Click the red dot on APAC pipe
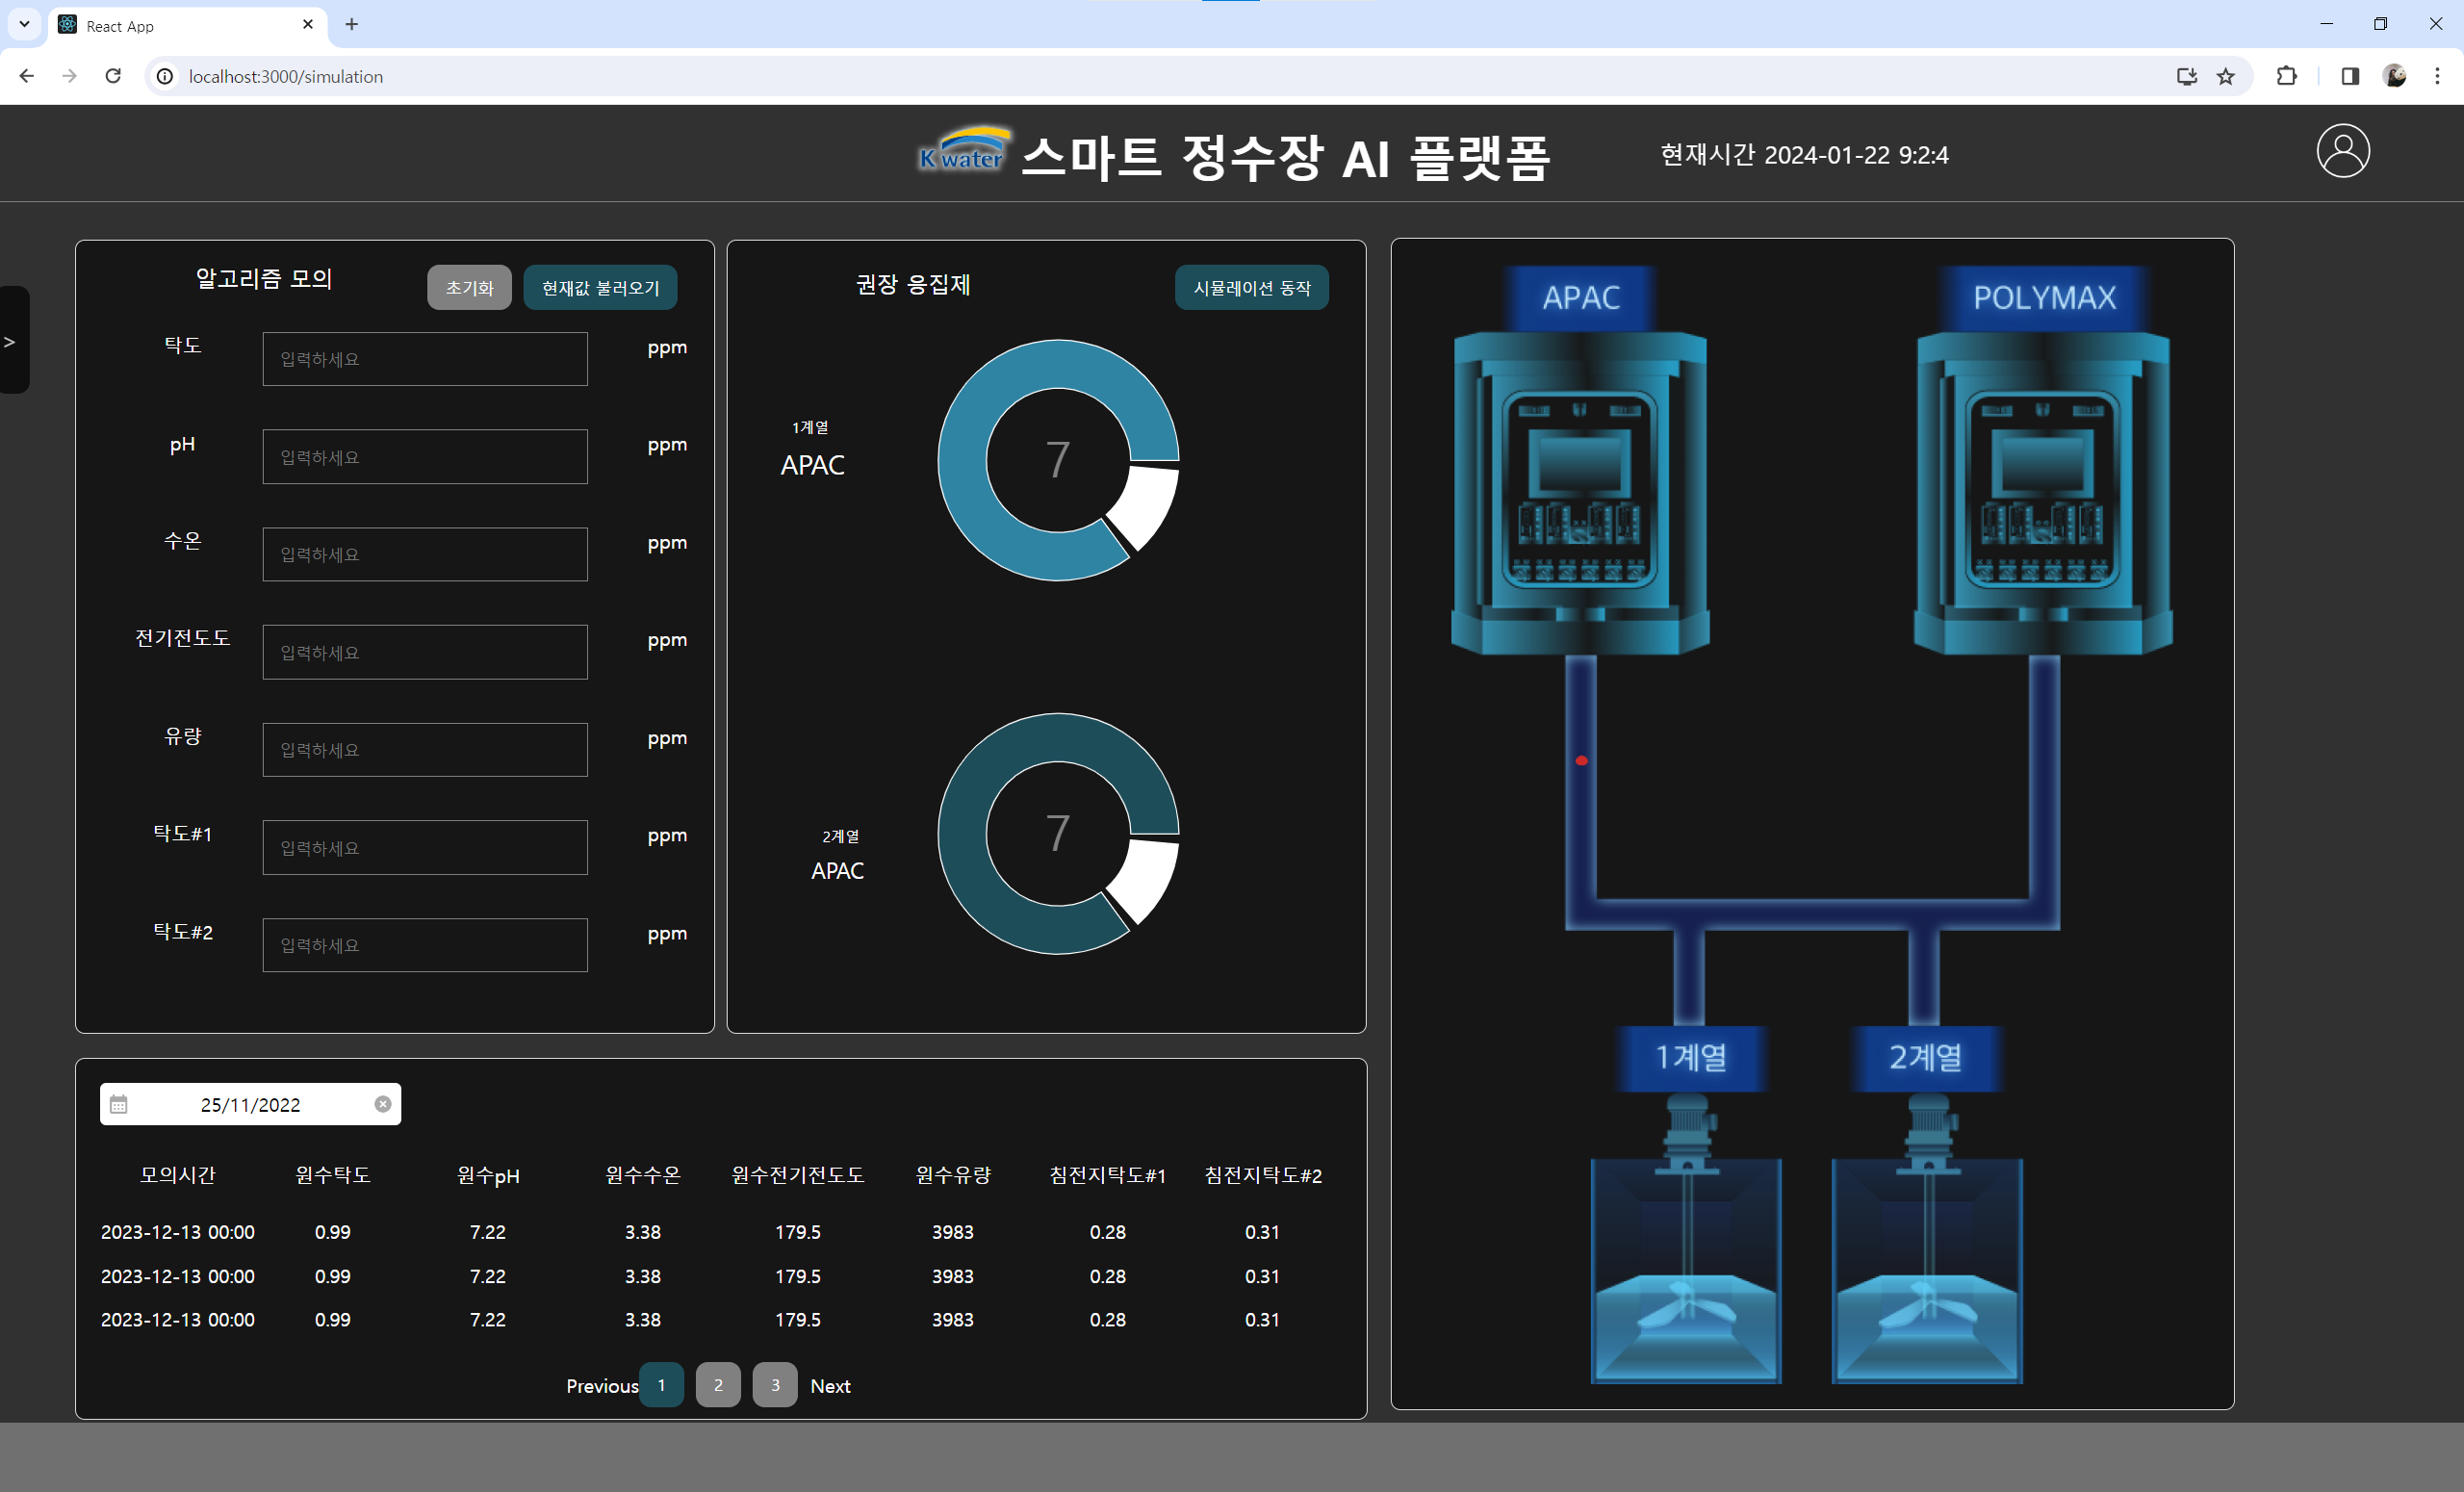Image resolution: width=2464 pixels, height=1492 pixels. (x=1581, y=761)
